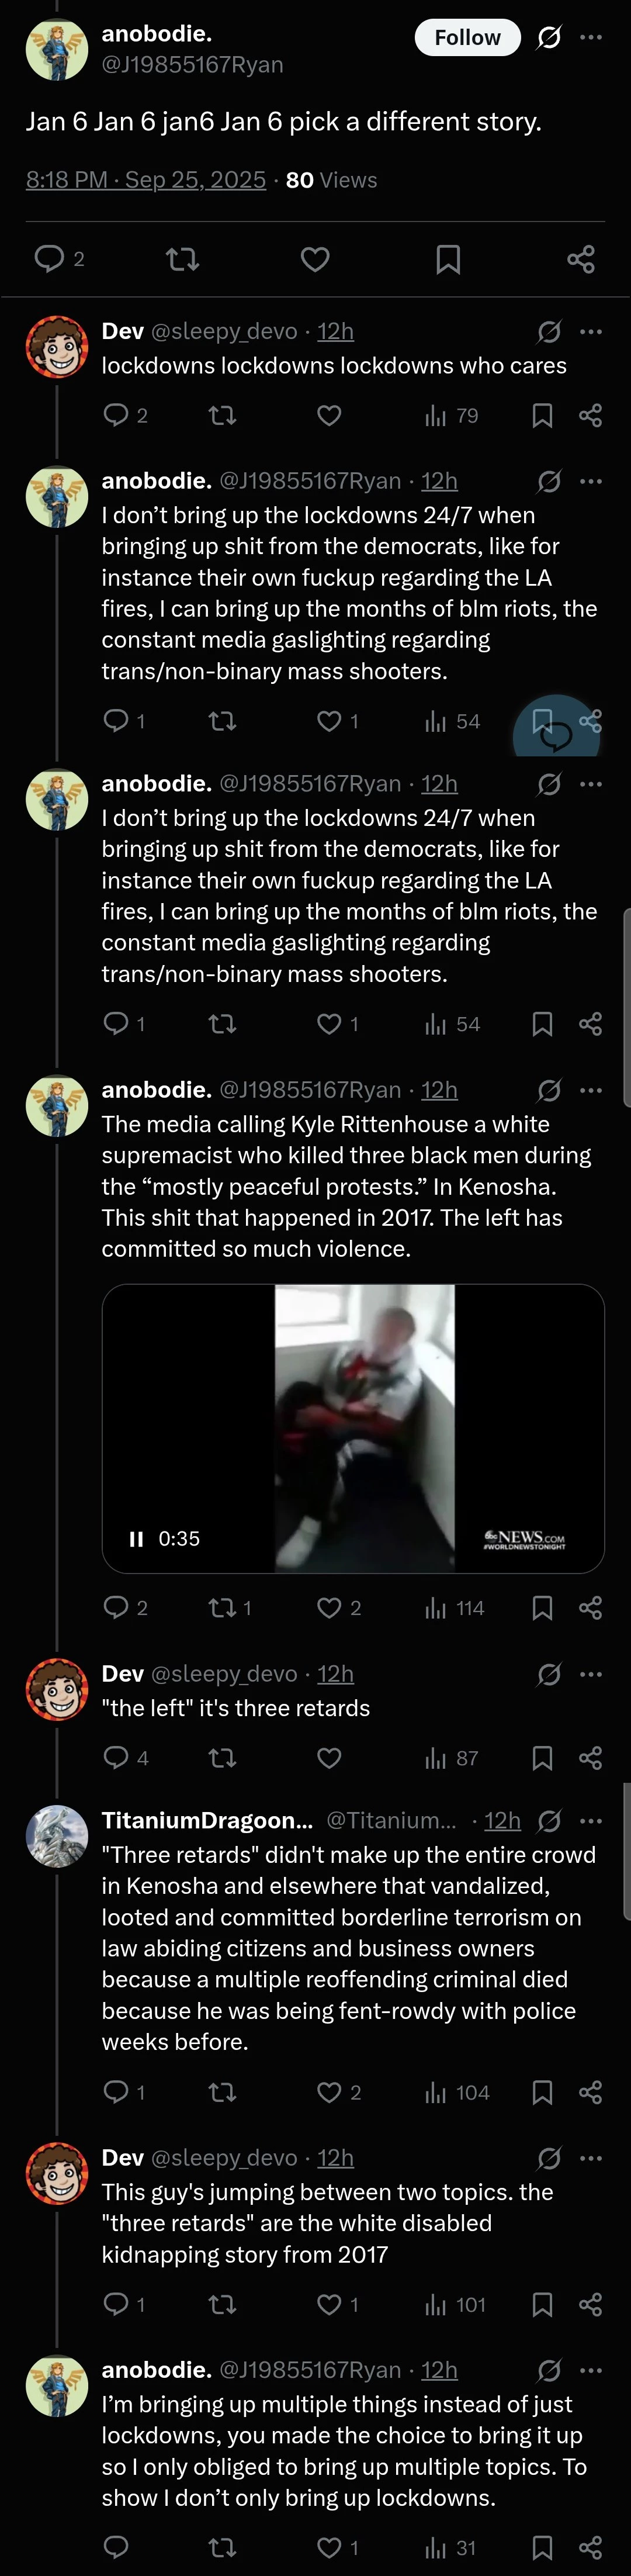Open the Grok icon beside Follow
Screen dimensions: 631x2576
549,37
